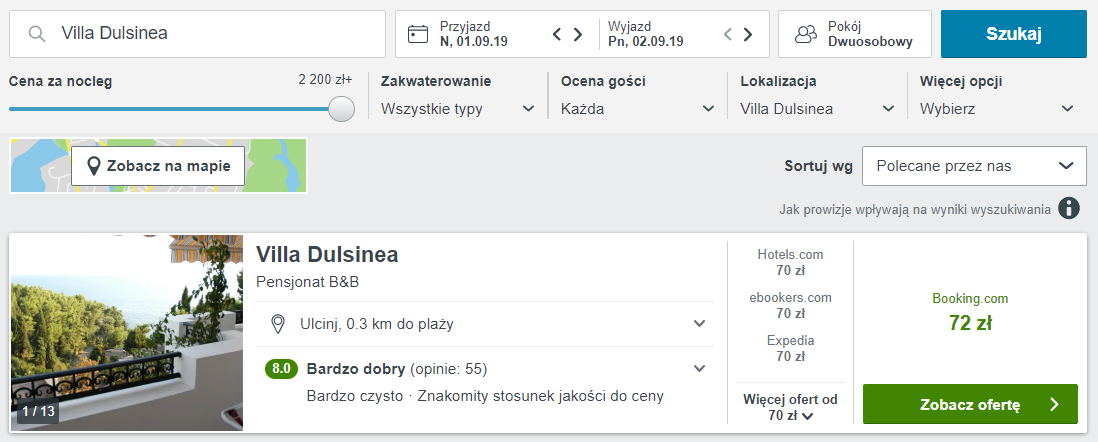Click the commission info icon
Viewport: 1098px width, 442px height.
(x=1069, y=209)
